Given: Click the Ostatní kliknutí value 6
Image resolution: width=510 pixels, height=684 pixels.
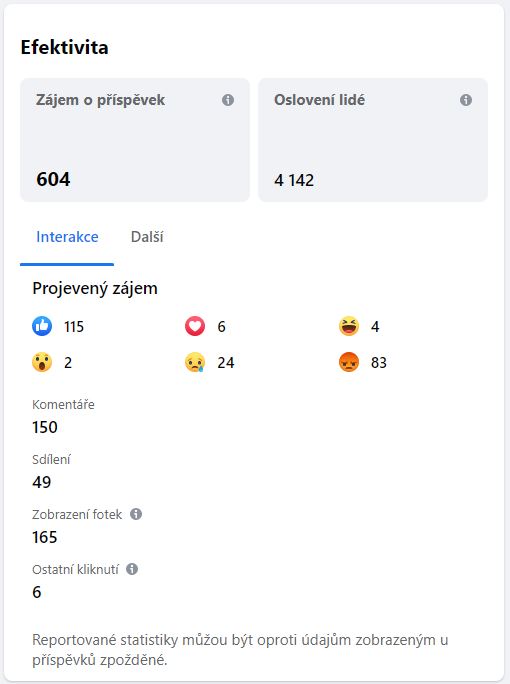Looking at the screenshot, I should pyautogui.click(x=37, y=592).
